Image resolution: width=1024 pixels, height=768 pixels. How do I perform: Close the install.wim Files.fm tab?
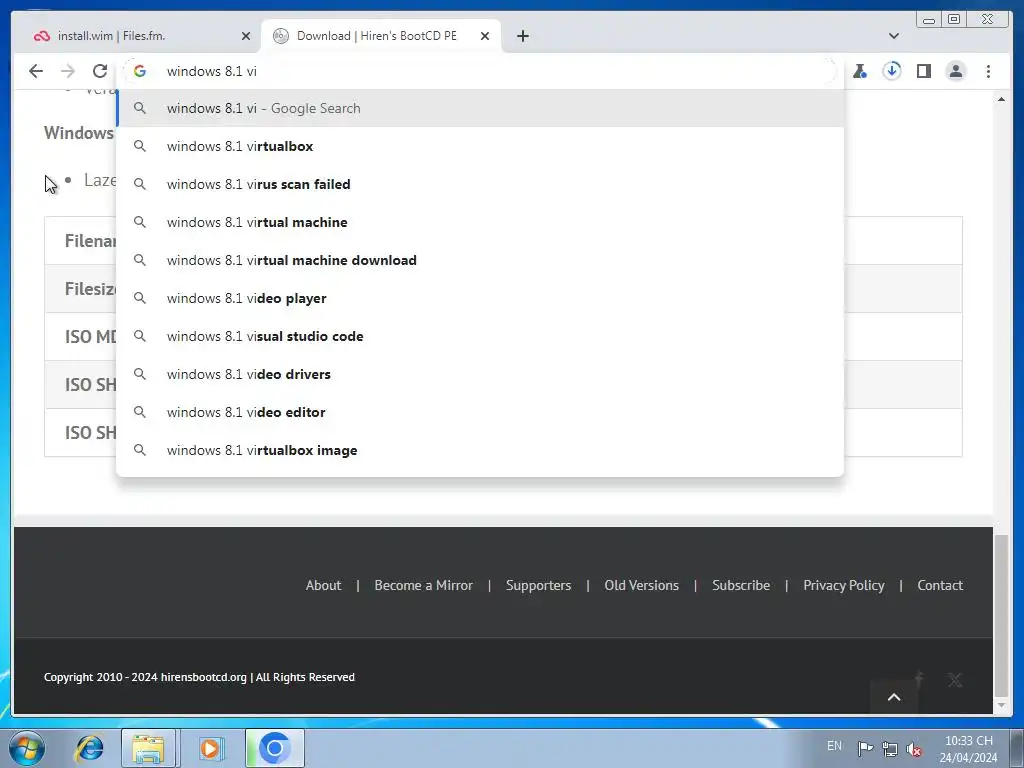tap(246, 36)
